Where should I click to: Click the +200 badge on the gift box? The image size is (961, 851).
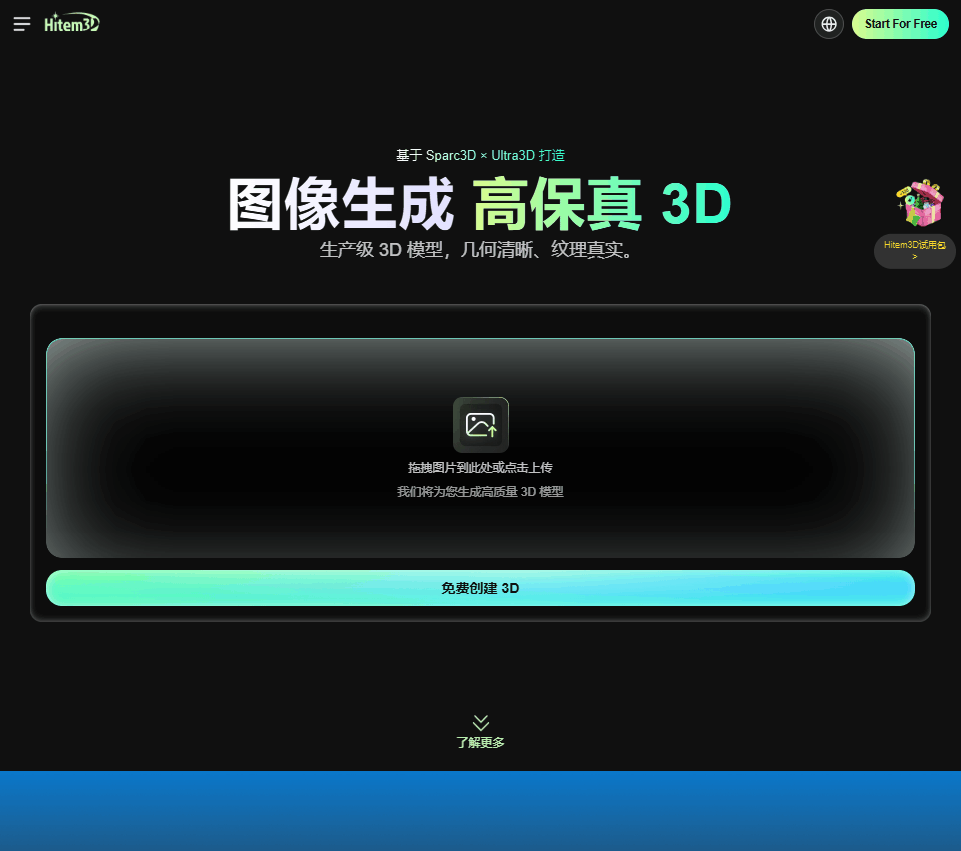904,191
